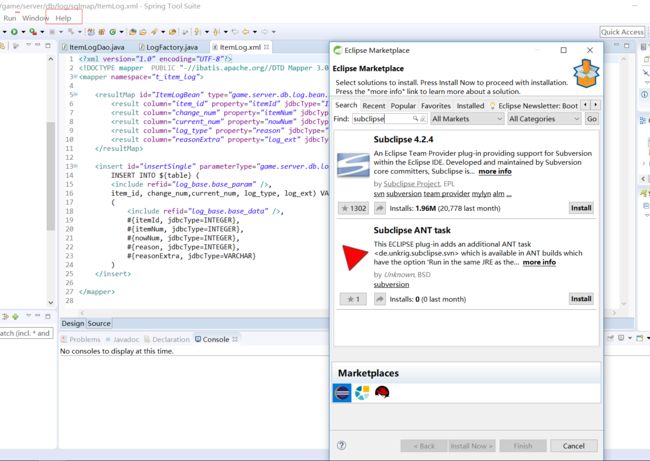650x461 pixels.
Task: Open the Favorites tab in Marketplace
Action: click(436, 106)
